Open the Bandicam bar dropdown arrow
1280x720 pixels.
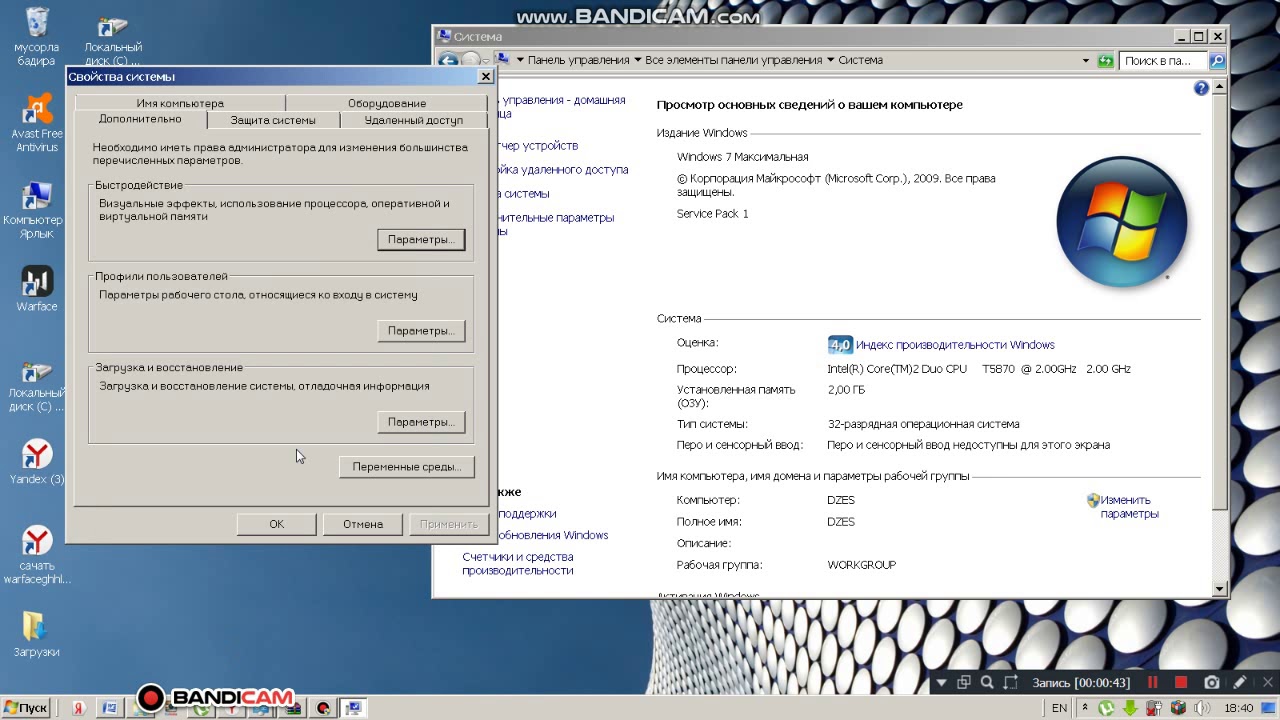pos(941,683)
